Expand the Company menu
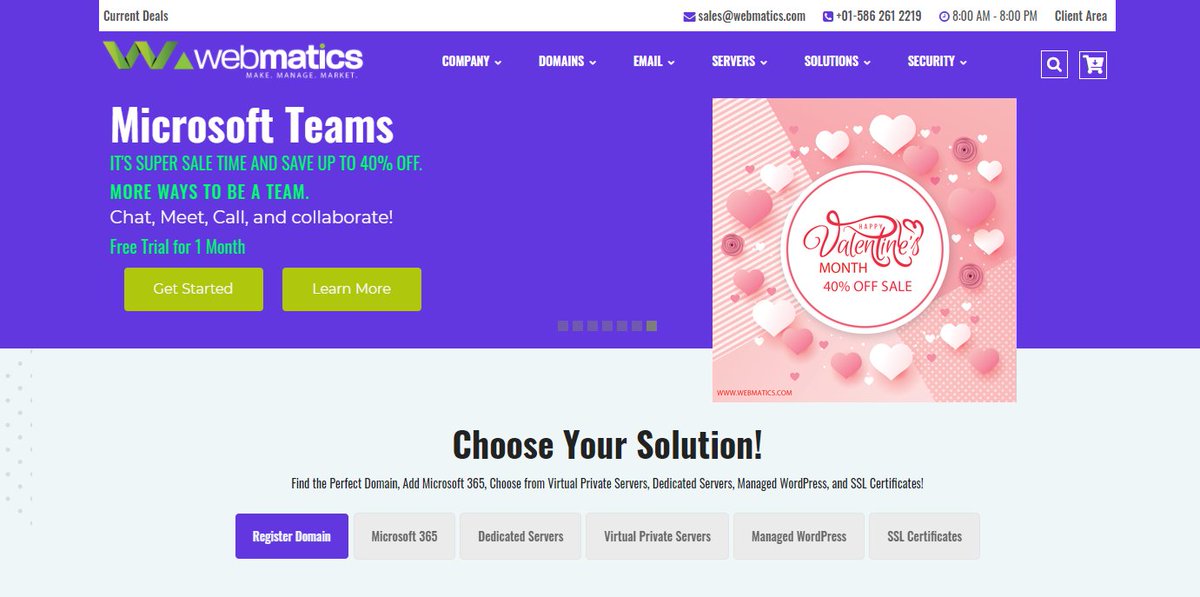Viewport: 1200px width, 597px height. [471, 61]
